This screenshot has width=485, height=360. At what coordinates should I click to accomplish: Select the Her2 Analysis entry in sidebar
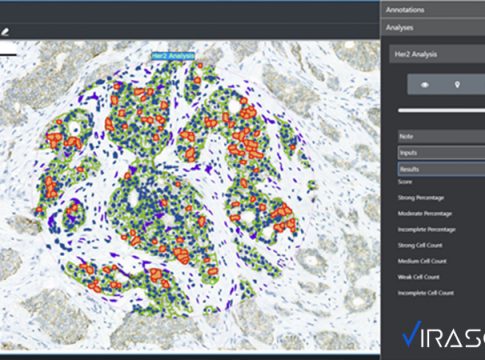pyautogui.click(x=437, y=54)
